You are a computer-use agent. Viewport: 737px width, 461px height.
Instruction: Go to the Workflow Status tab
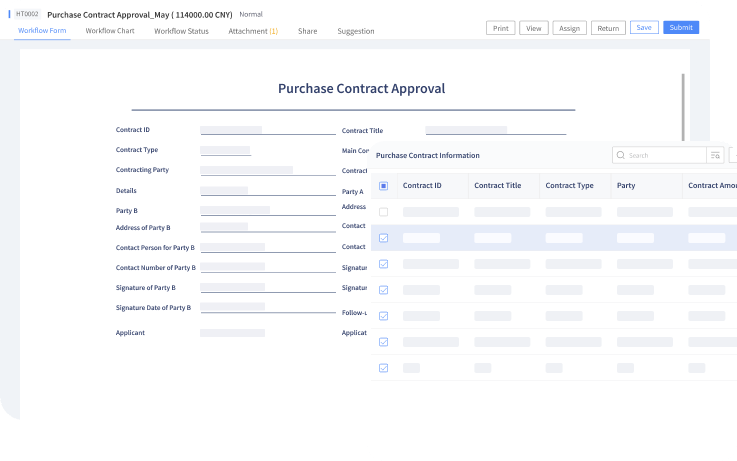[x=181, y=31]
